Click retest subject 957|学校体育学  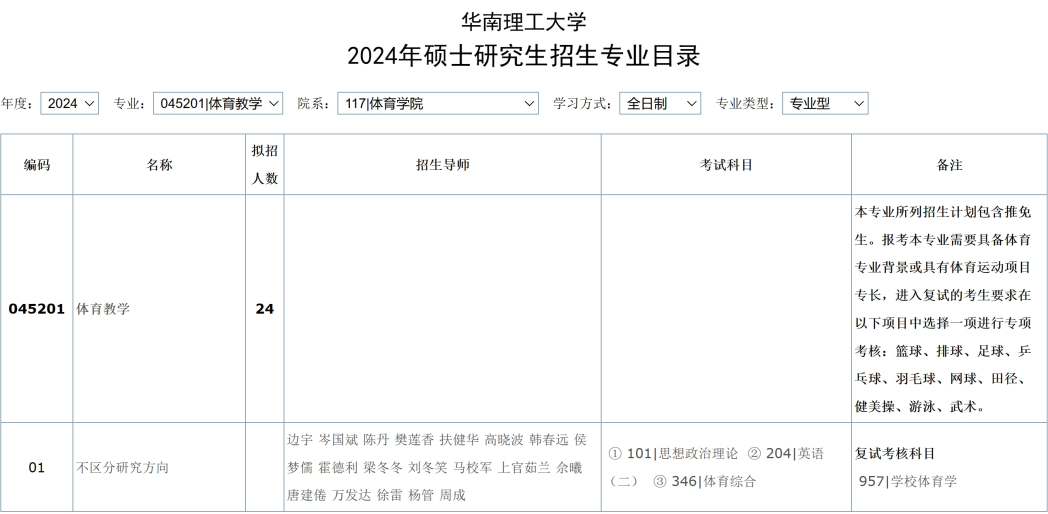(908, 481)
